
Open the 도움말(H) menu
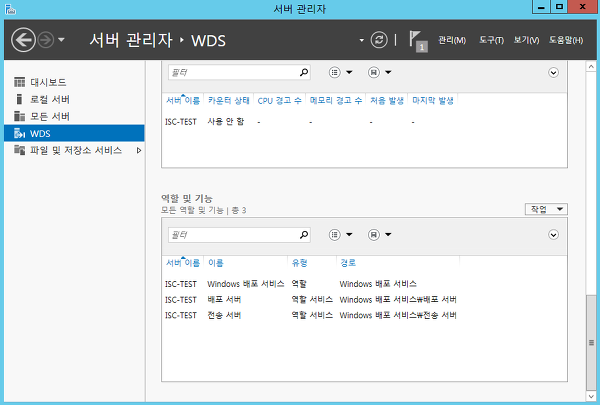(566, 40)
